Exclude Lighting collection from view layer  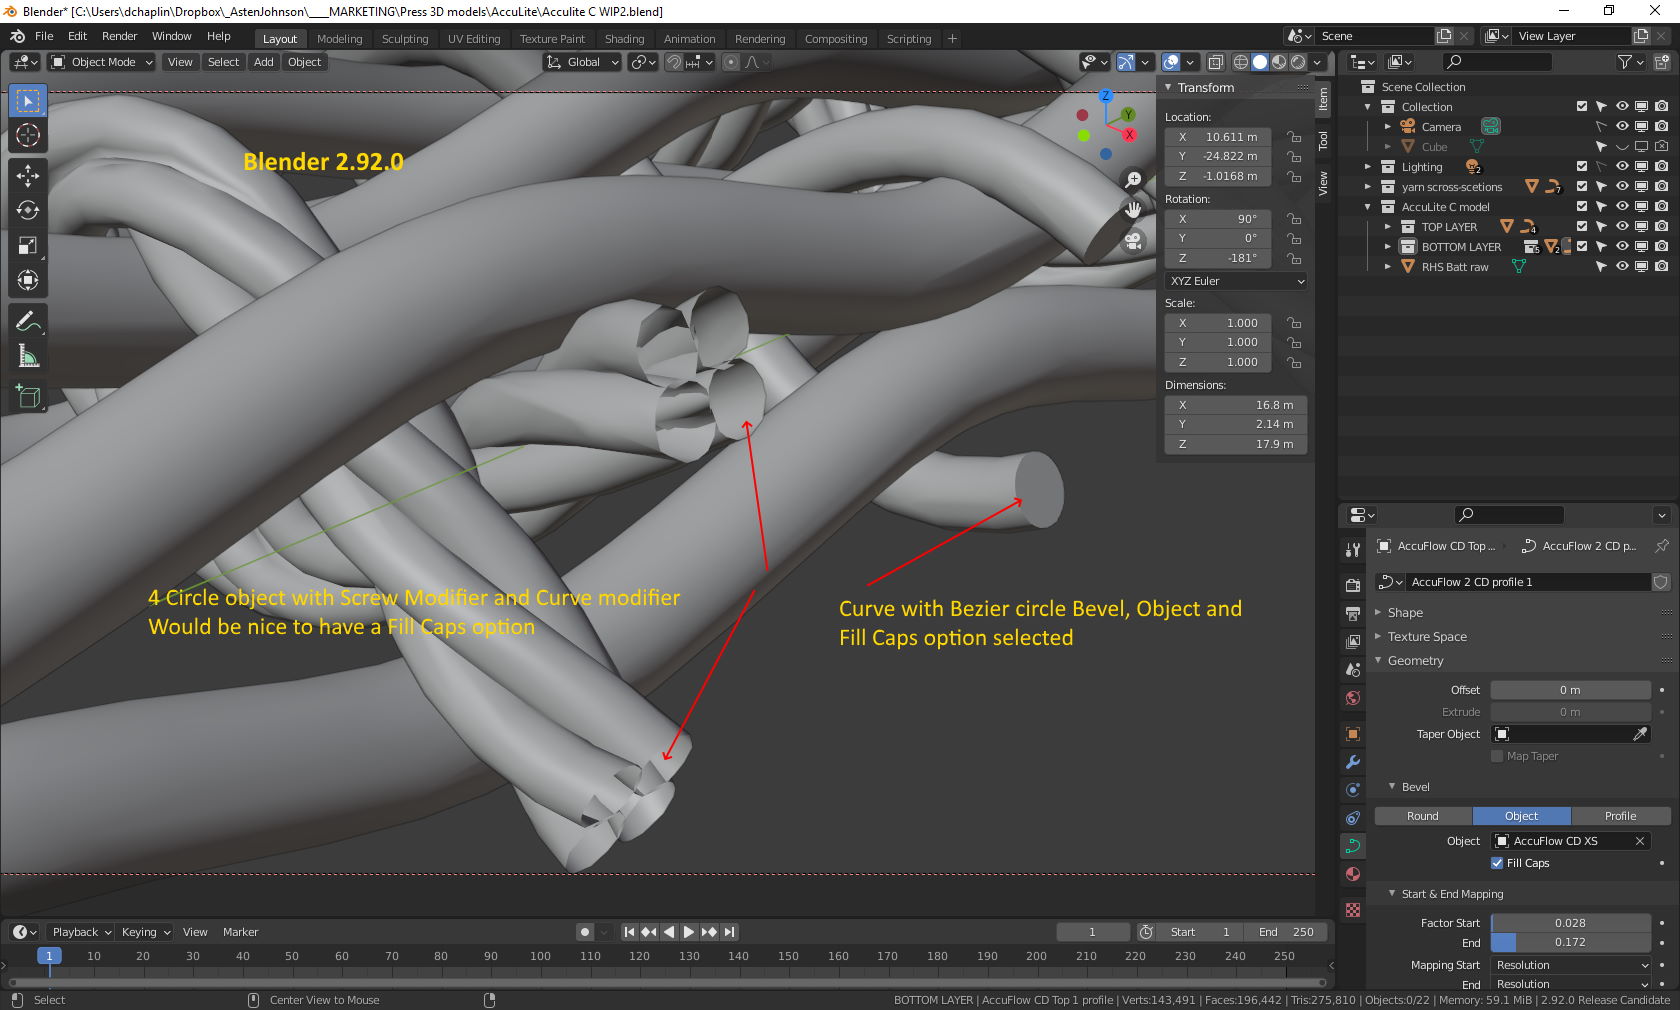(x=1582, y=167)
